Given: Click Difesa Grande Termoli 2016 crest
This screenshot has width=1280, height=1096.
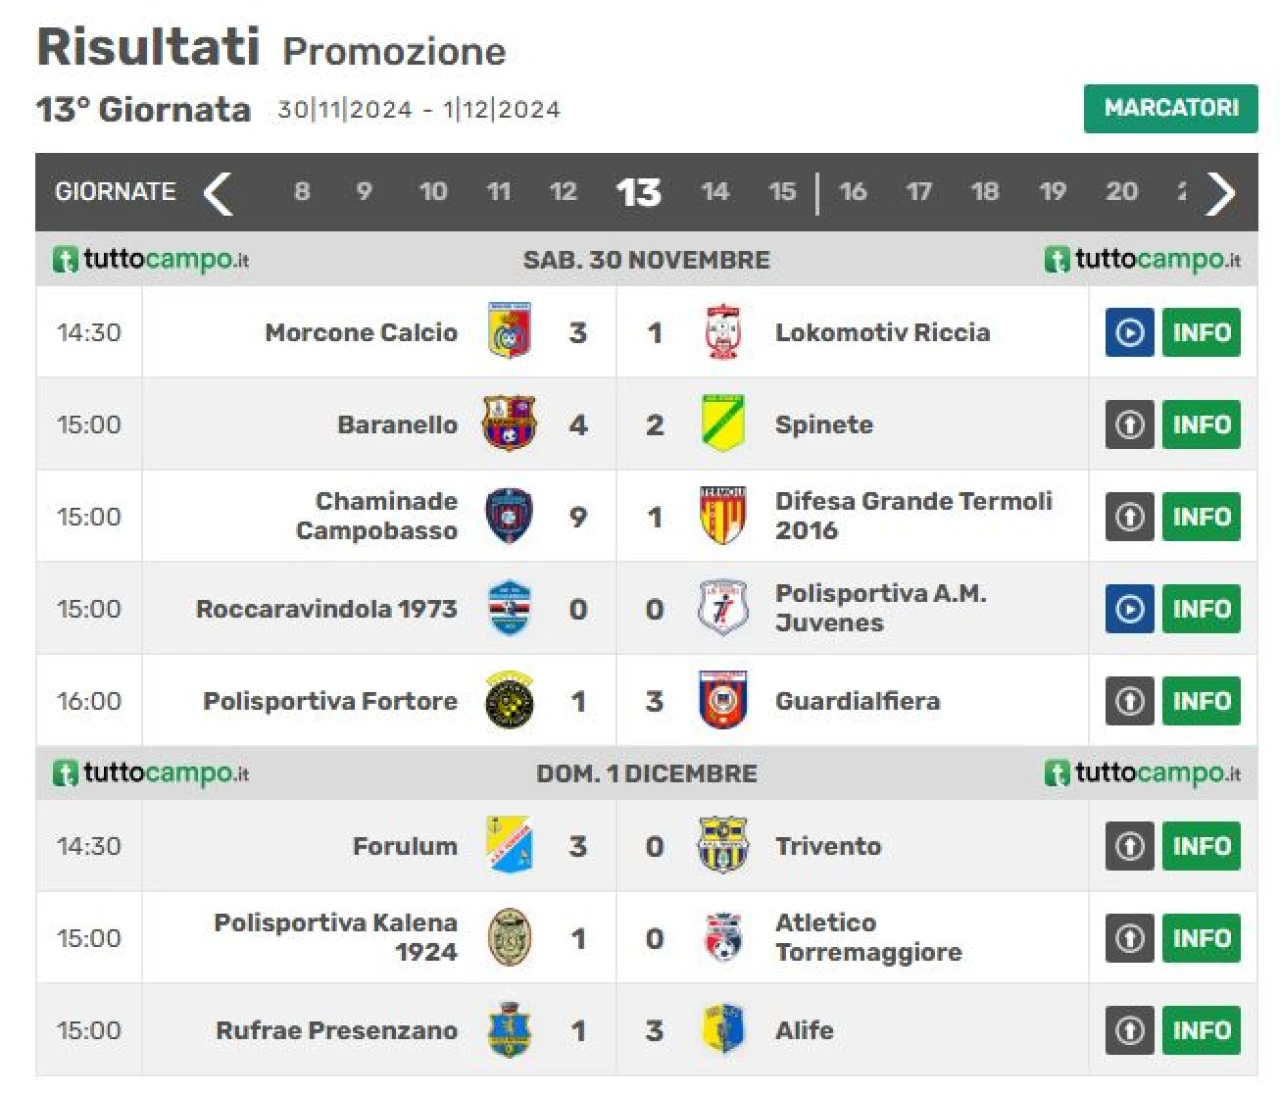Looking at the screenshot, I should (x=722, y=515).
